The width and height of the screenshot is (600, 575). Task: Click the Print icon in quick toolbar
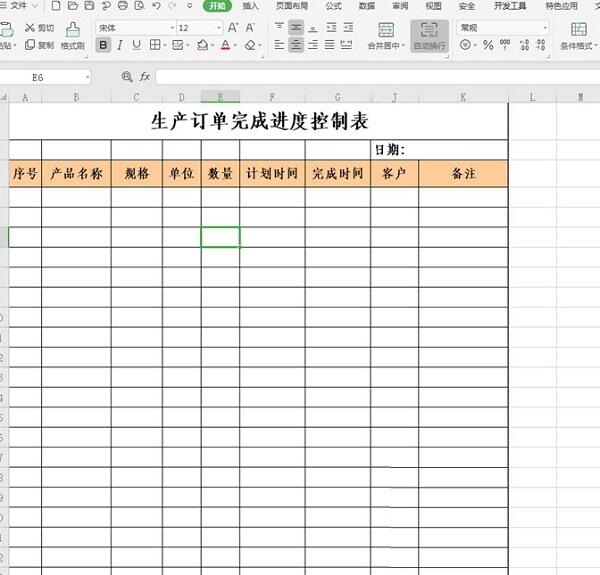click(123, 5)
